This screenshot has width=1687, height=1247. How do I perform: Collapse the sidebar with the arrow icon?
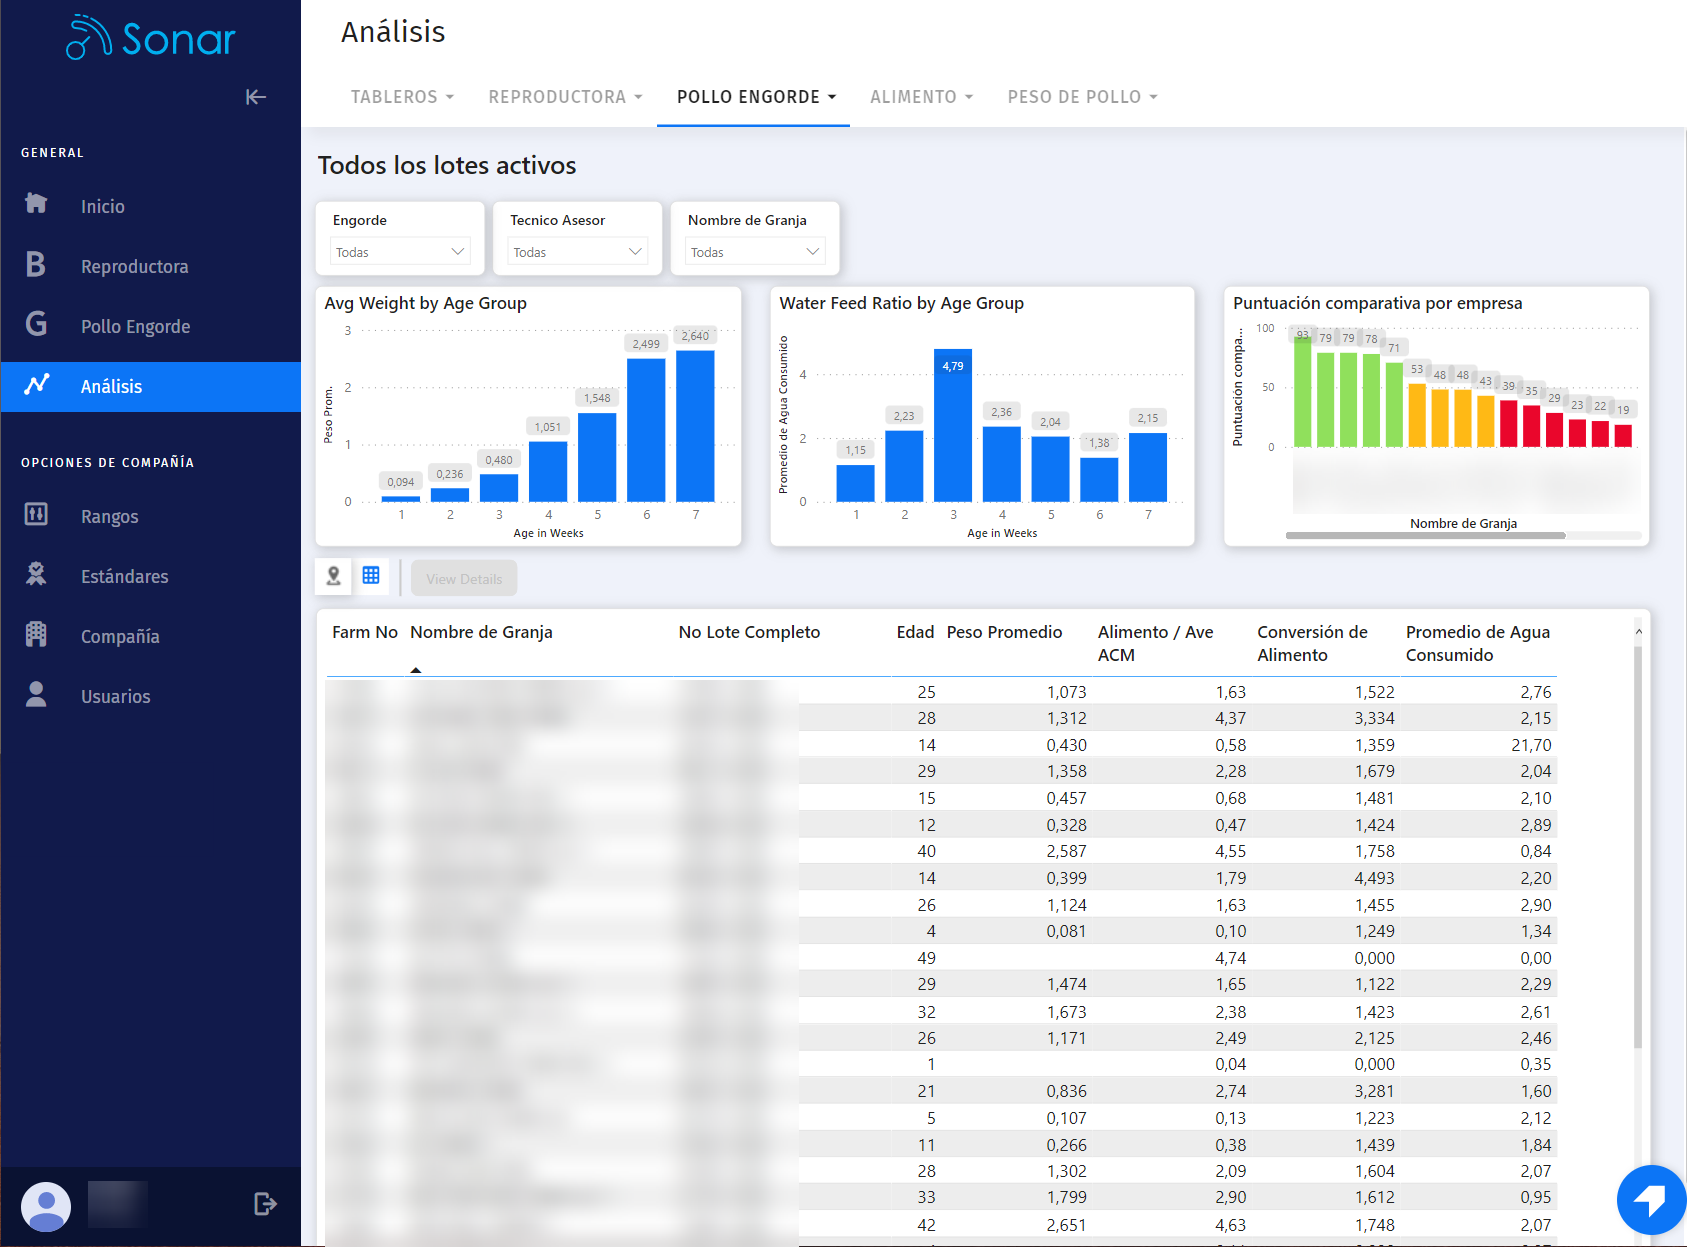tap(256, 97)
